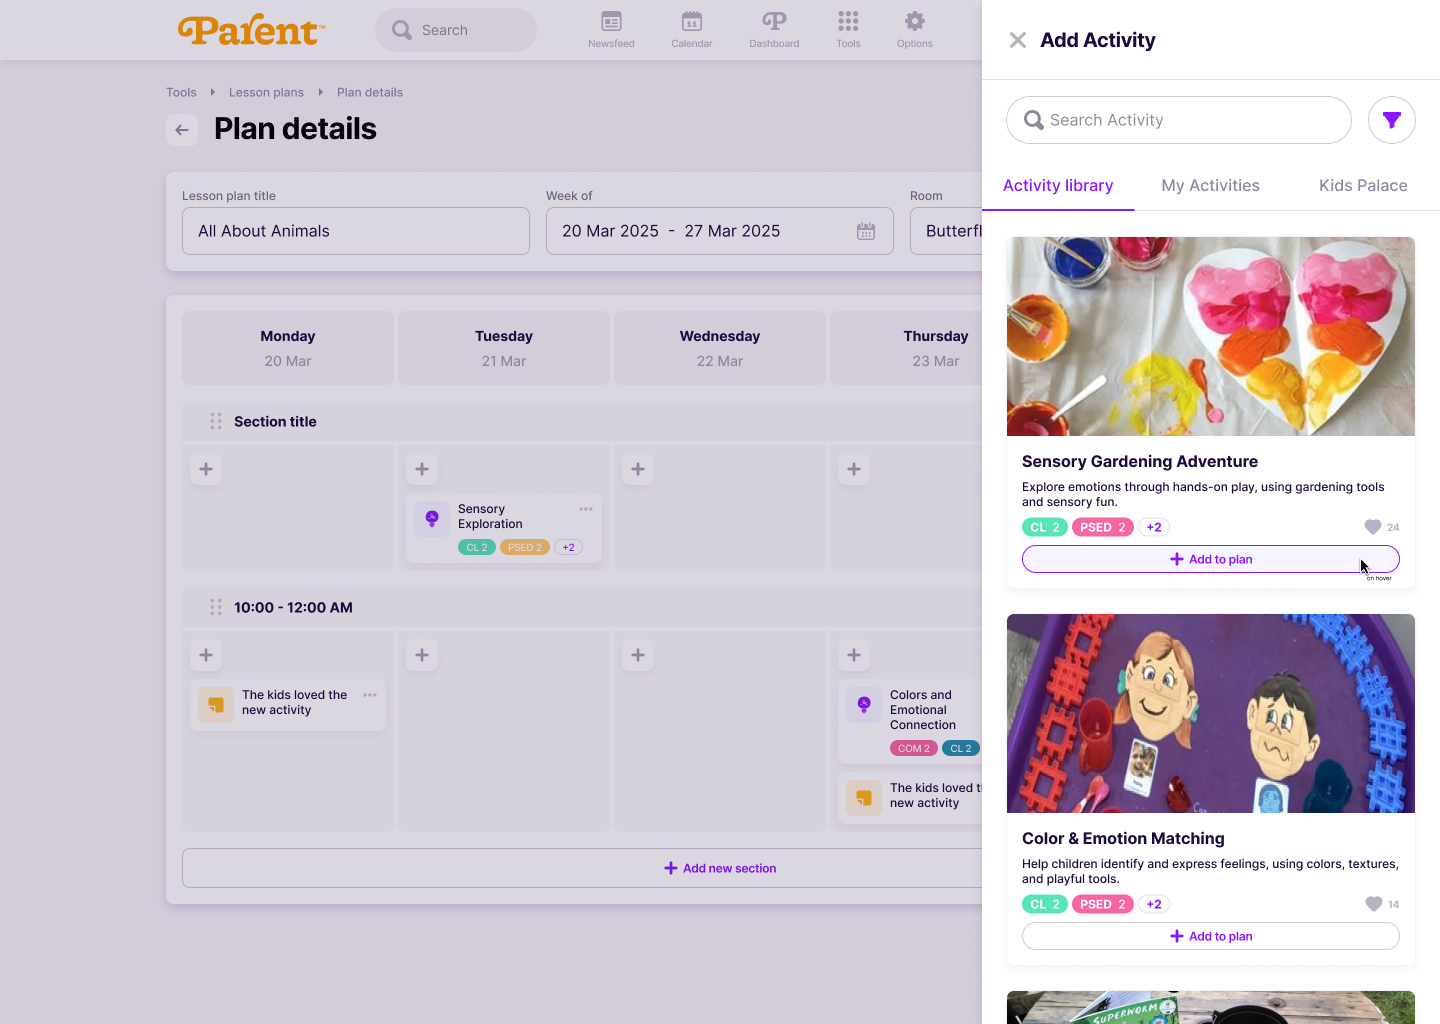Add activity to Thursday in Section title row

coord(854,469)
